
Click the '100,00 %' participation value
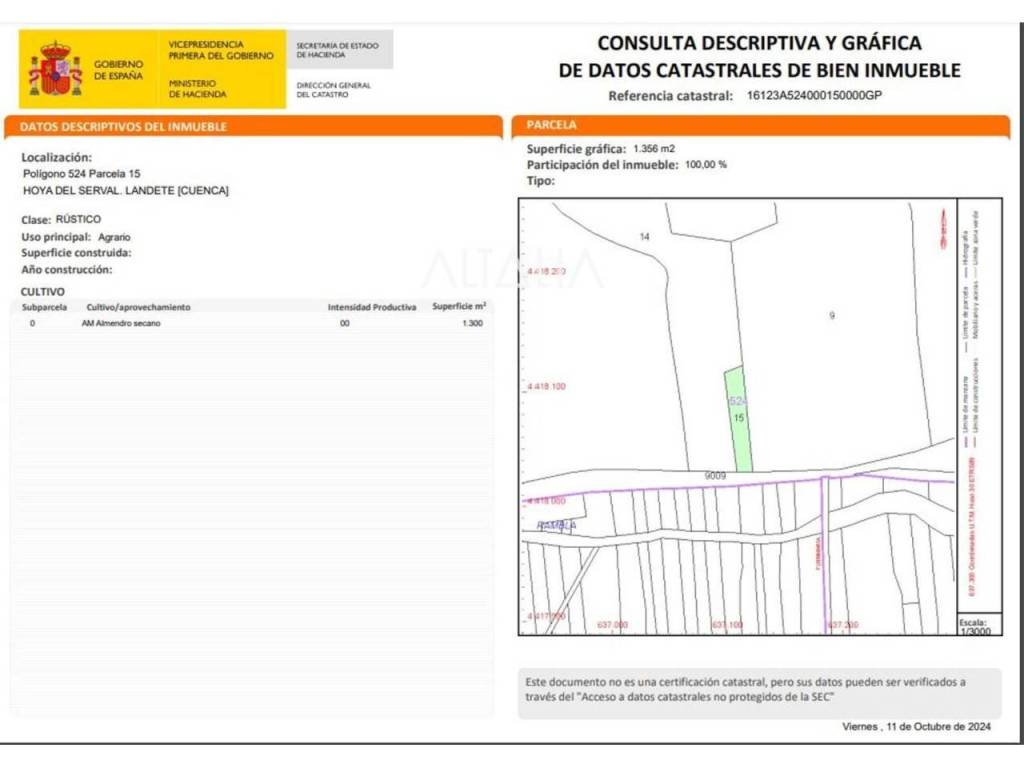tap(706, 165)
